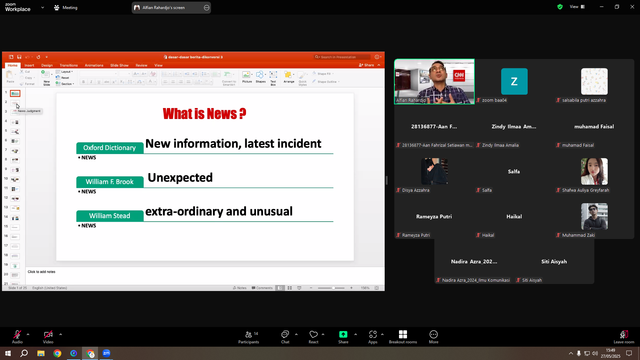The width and height of the screenshot is (640, 360).
Task: Open the Insert ribbon tab
Action: [29, 65]
